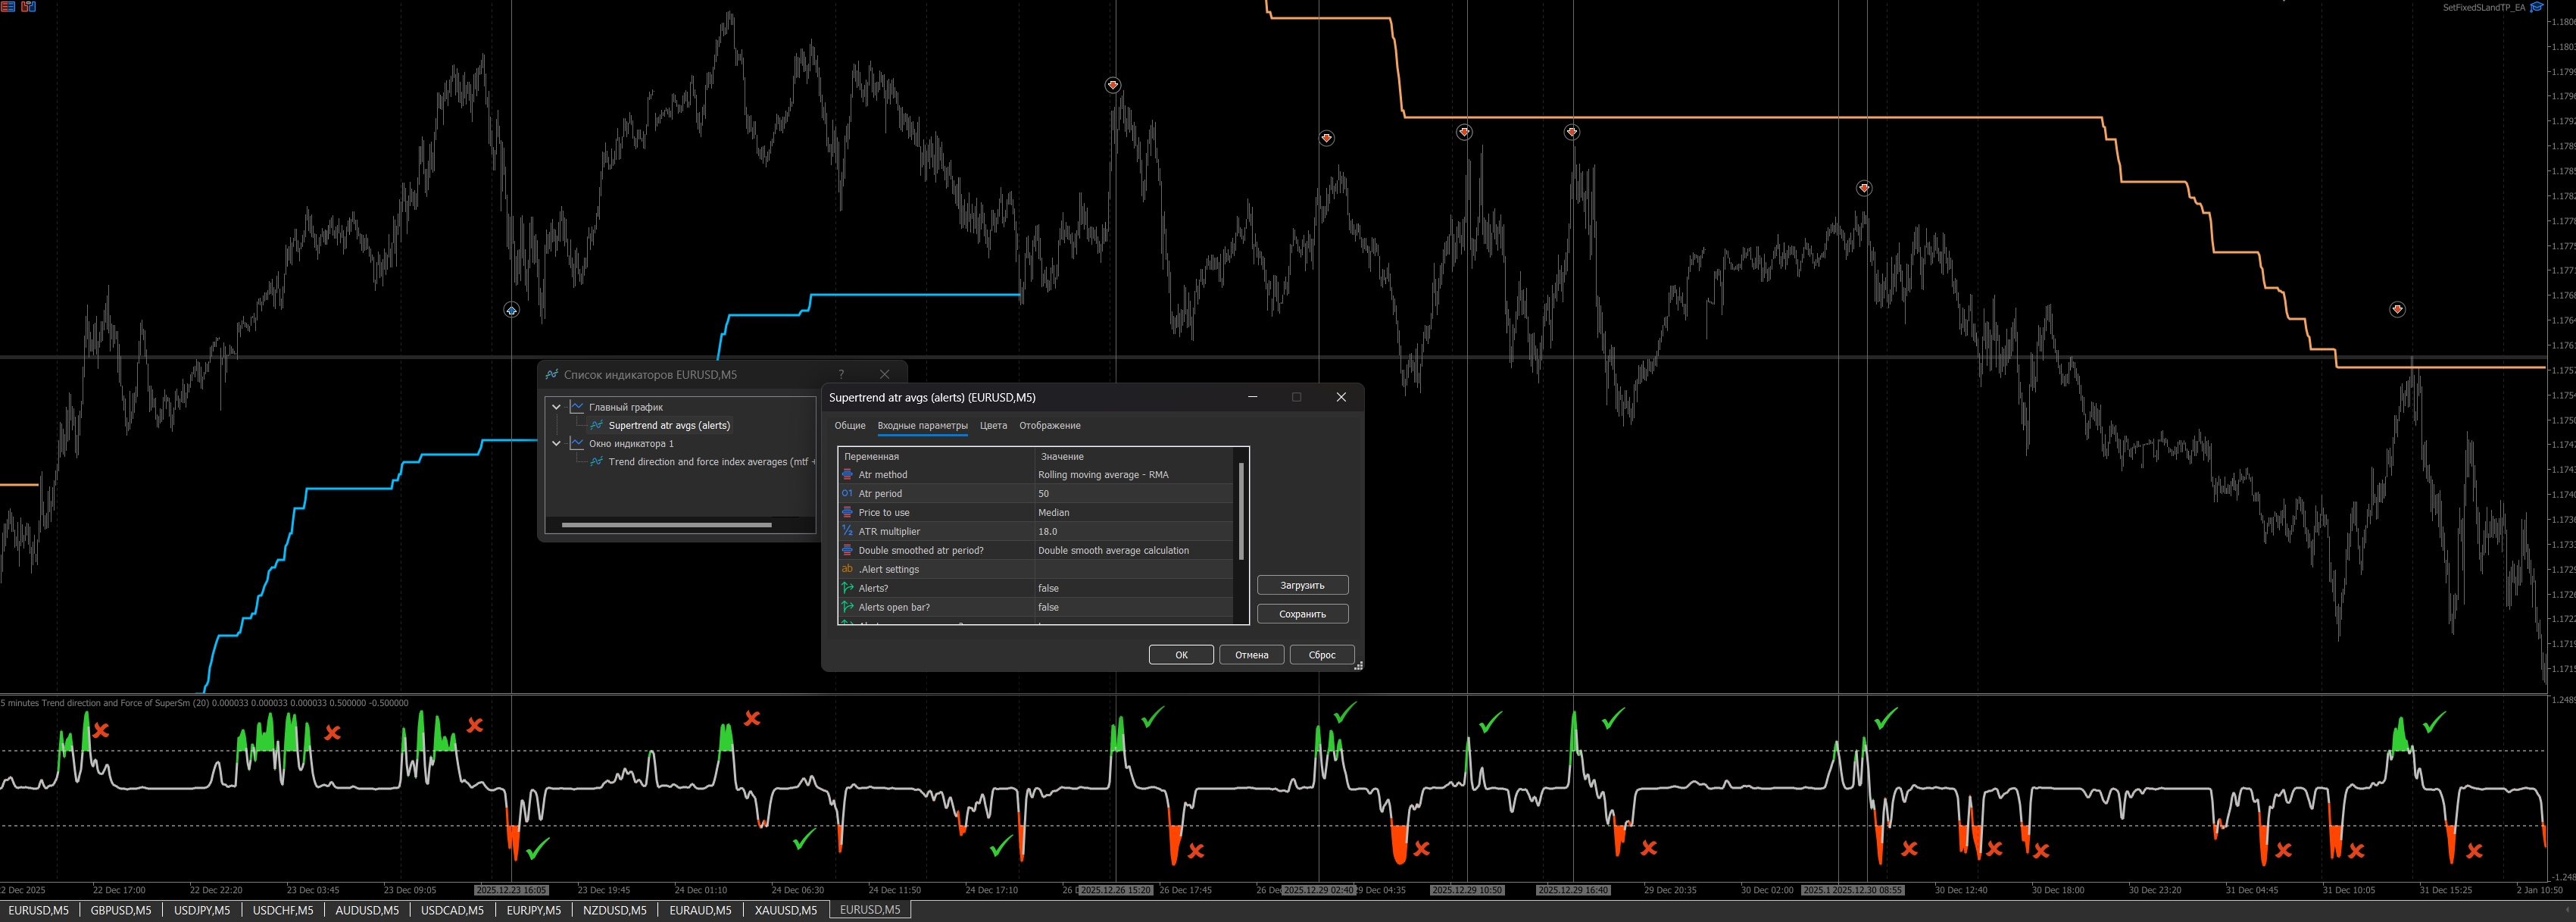2576x922 pixels.
Task: Toggle the Alerts open bar? value
Action: click(1133, 608)
